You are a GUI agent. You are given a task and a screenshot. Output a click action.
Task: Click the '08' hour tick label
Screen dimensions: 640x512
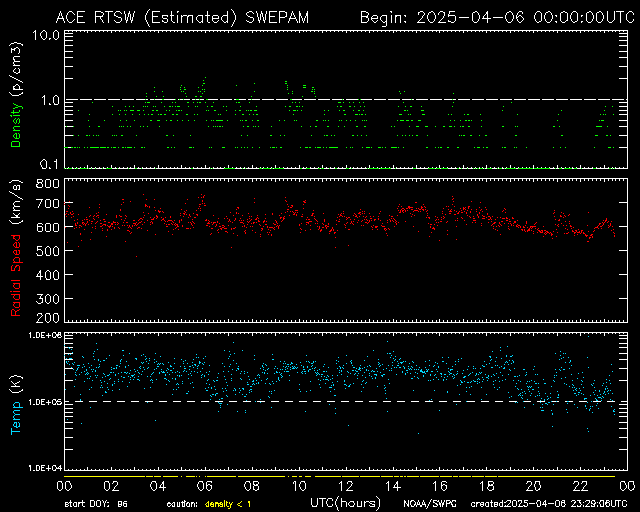tap(252, 486)
